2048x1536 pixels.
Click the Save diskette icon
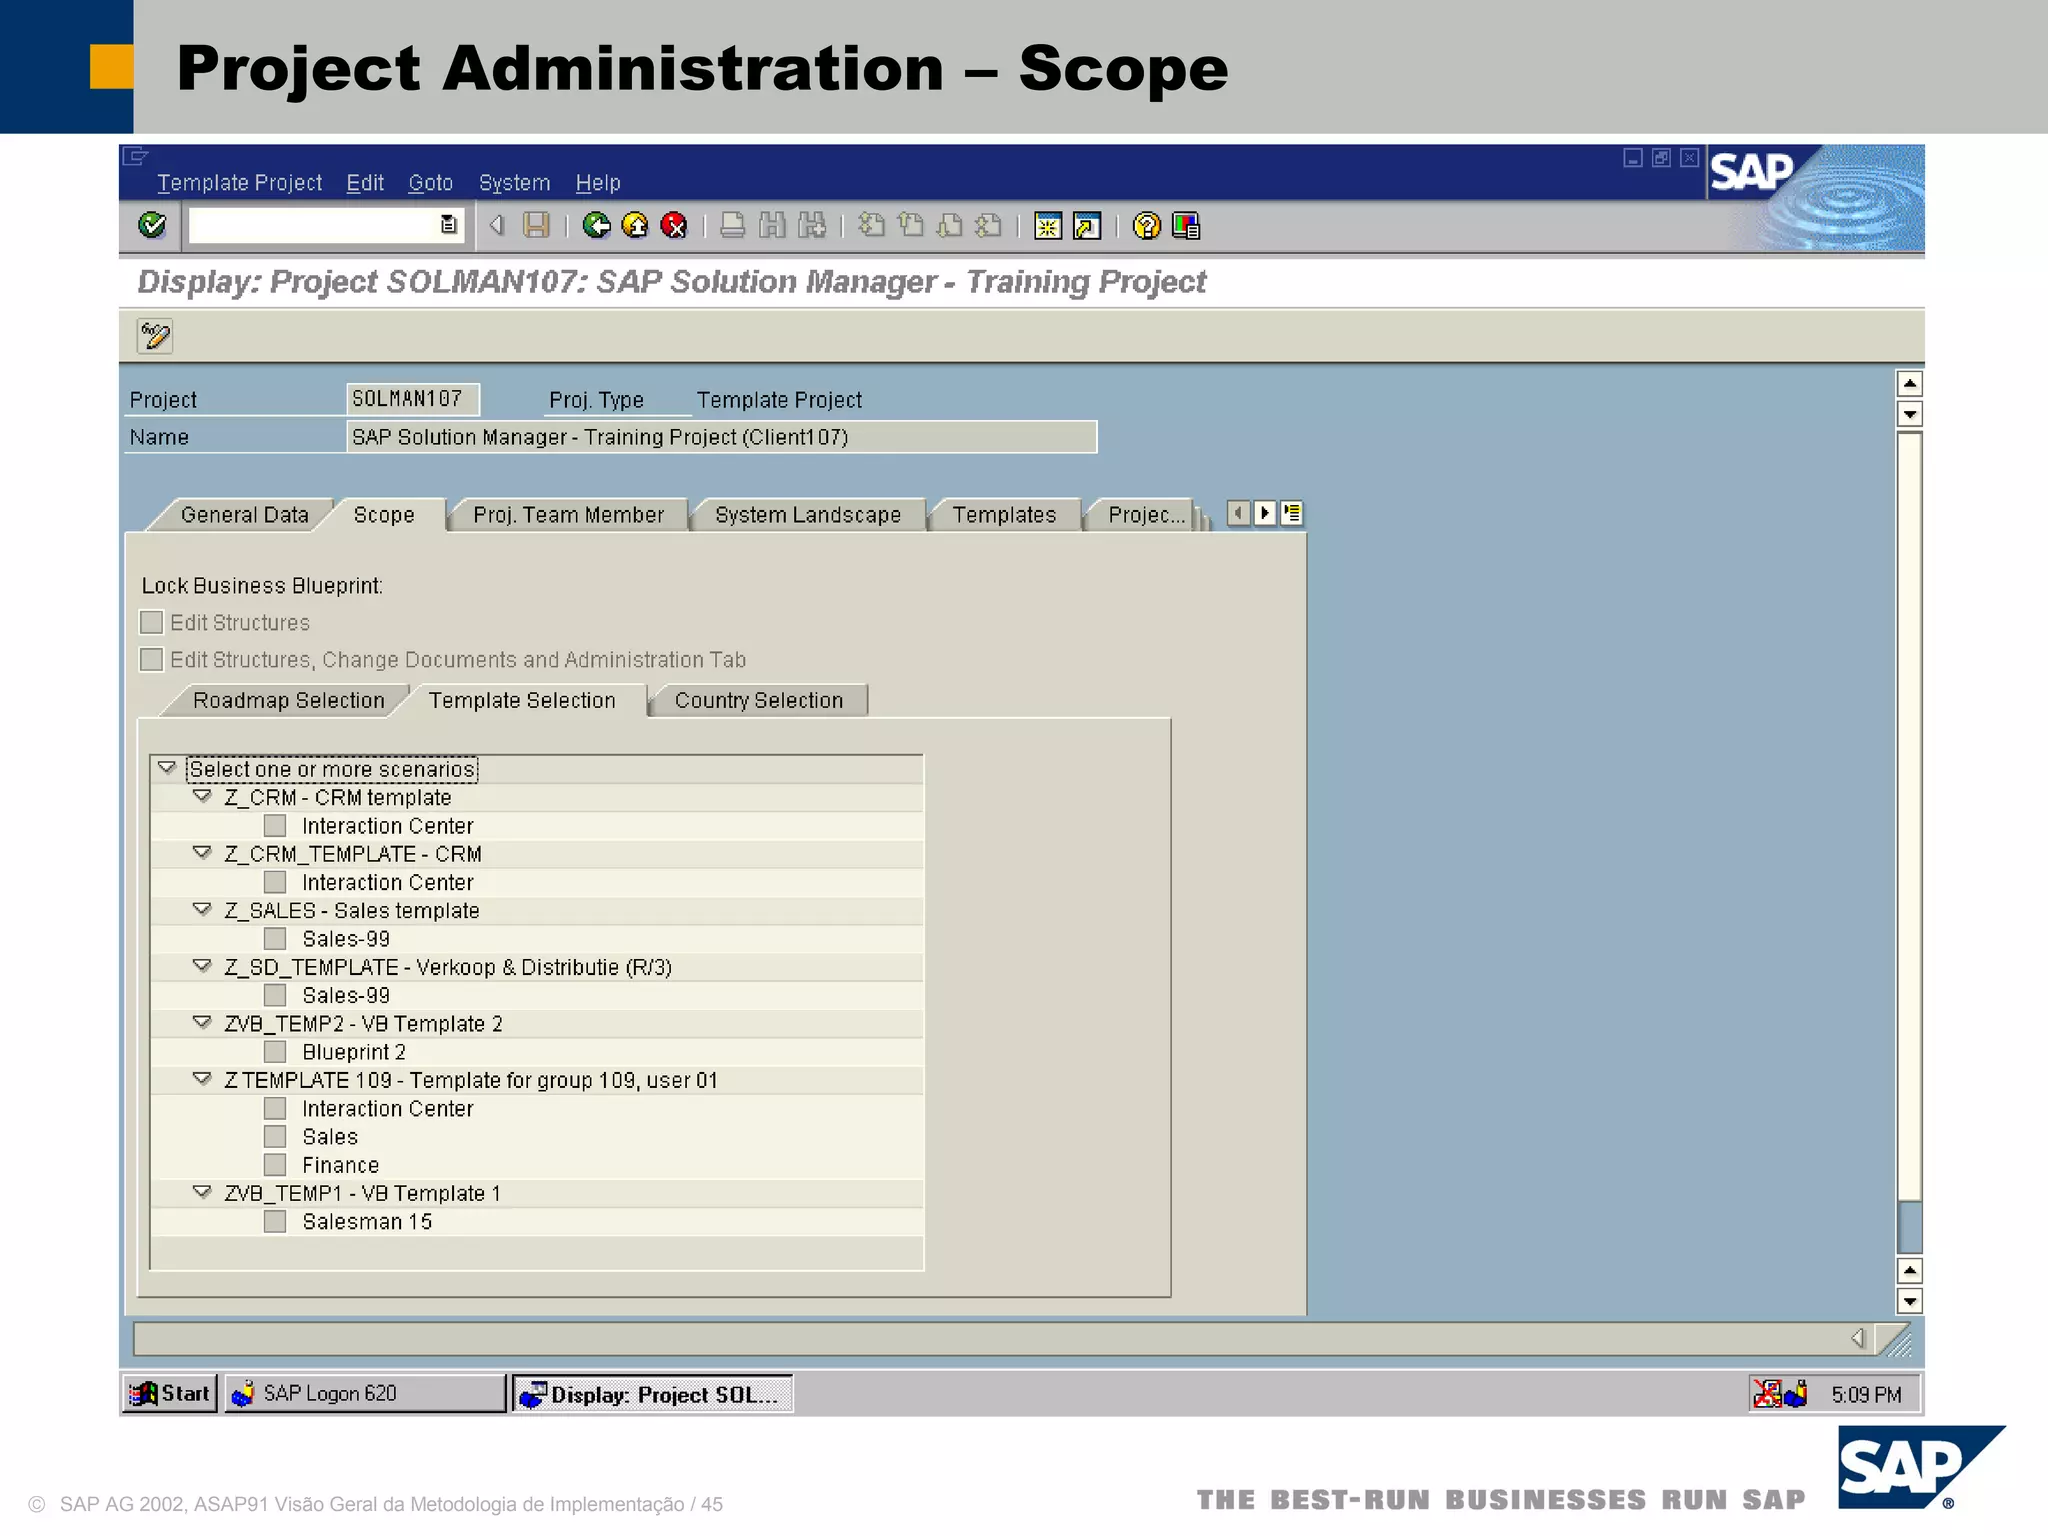click(536, 226)
